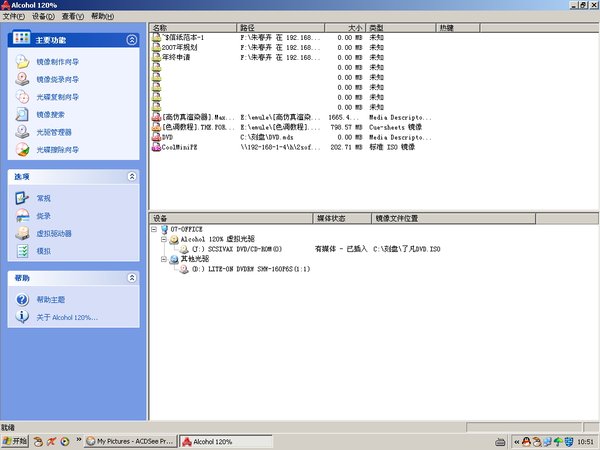The image size is (600, 450).
Task: Switch to My Pictures - ACDSee taskbar button
Action: click(131, 442)
